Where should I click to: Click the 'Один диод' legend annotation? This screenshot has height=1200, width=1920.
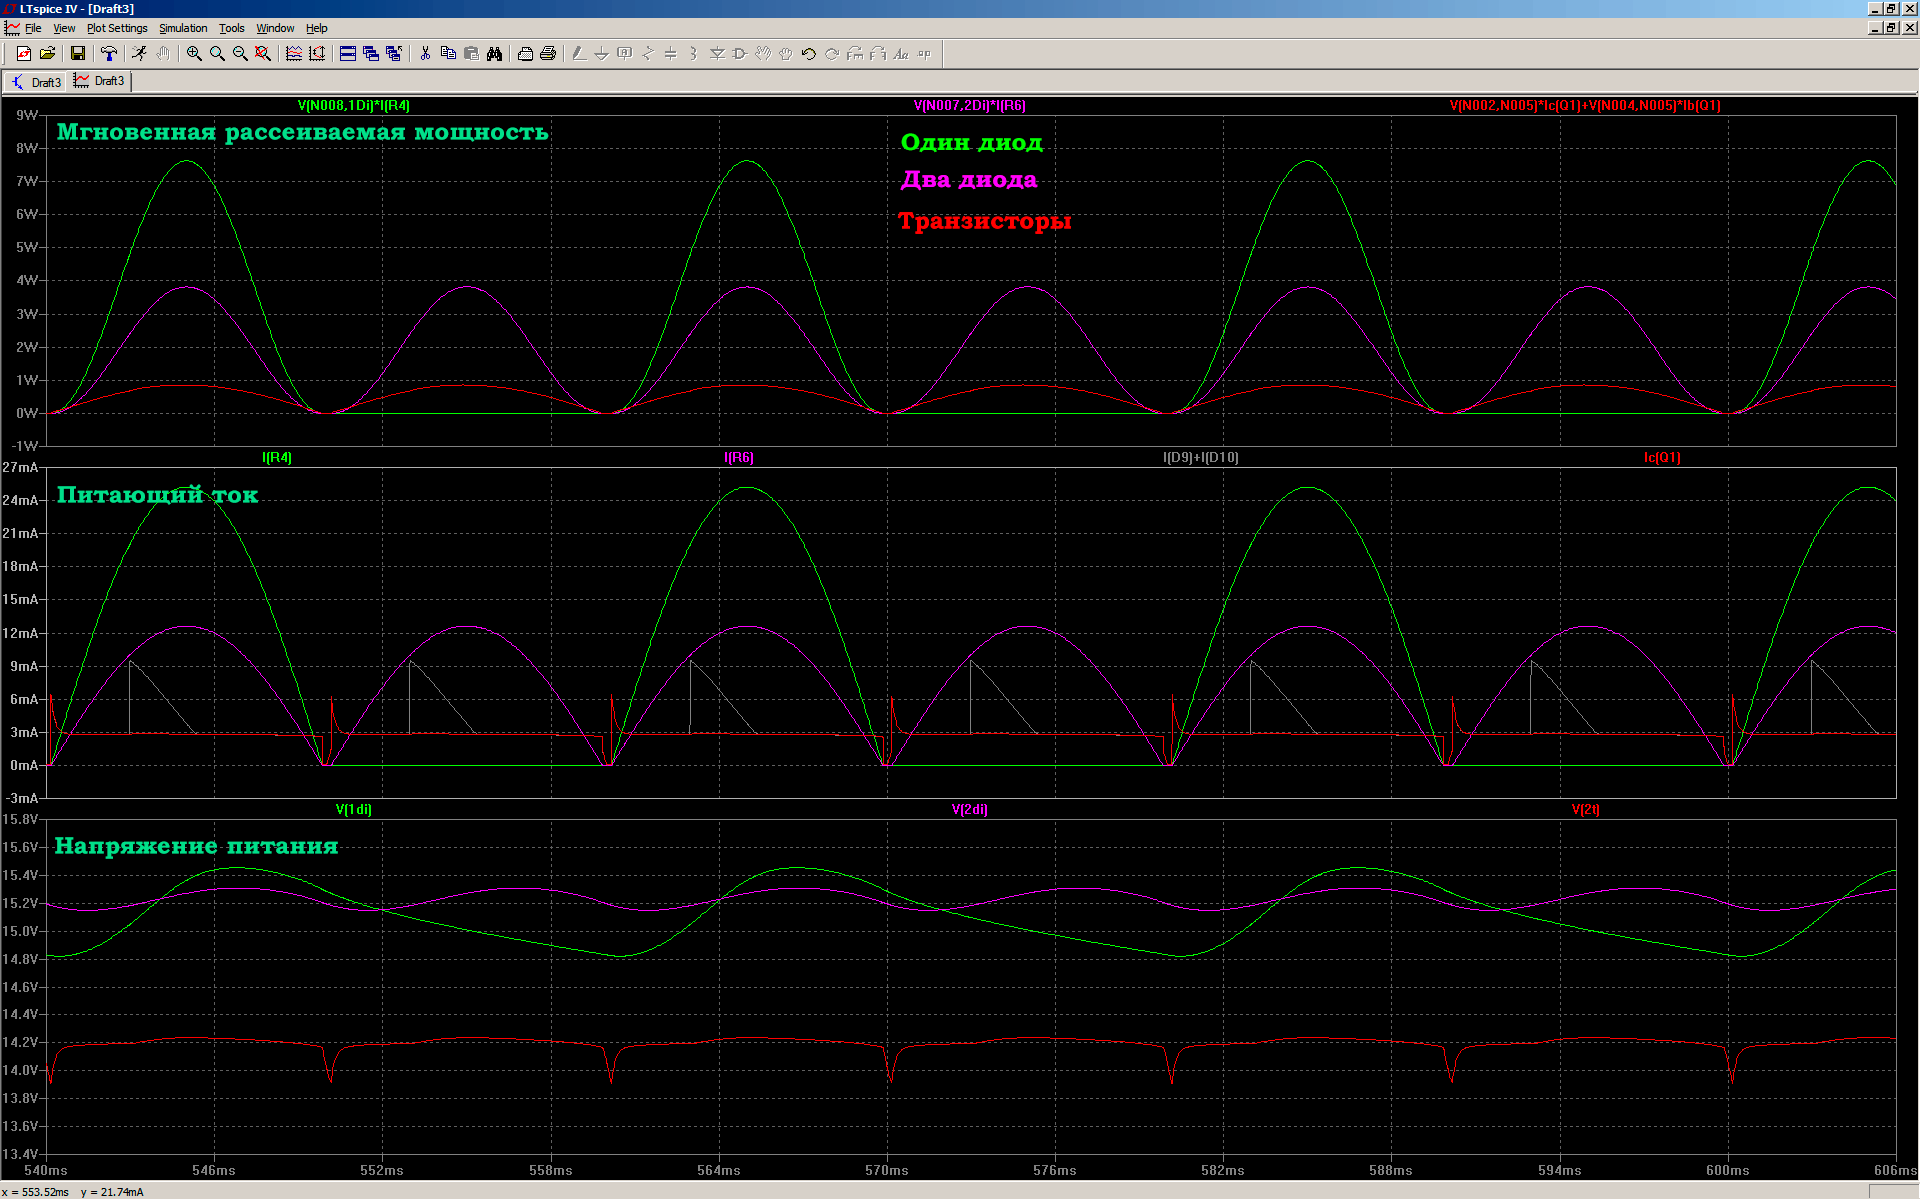coord(972,142)
